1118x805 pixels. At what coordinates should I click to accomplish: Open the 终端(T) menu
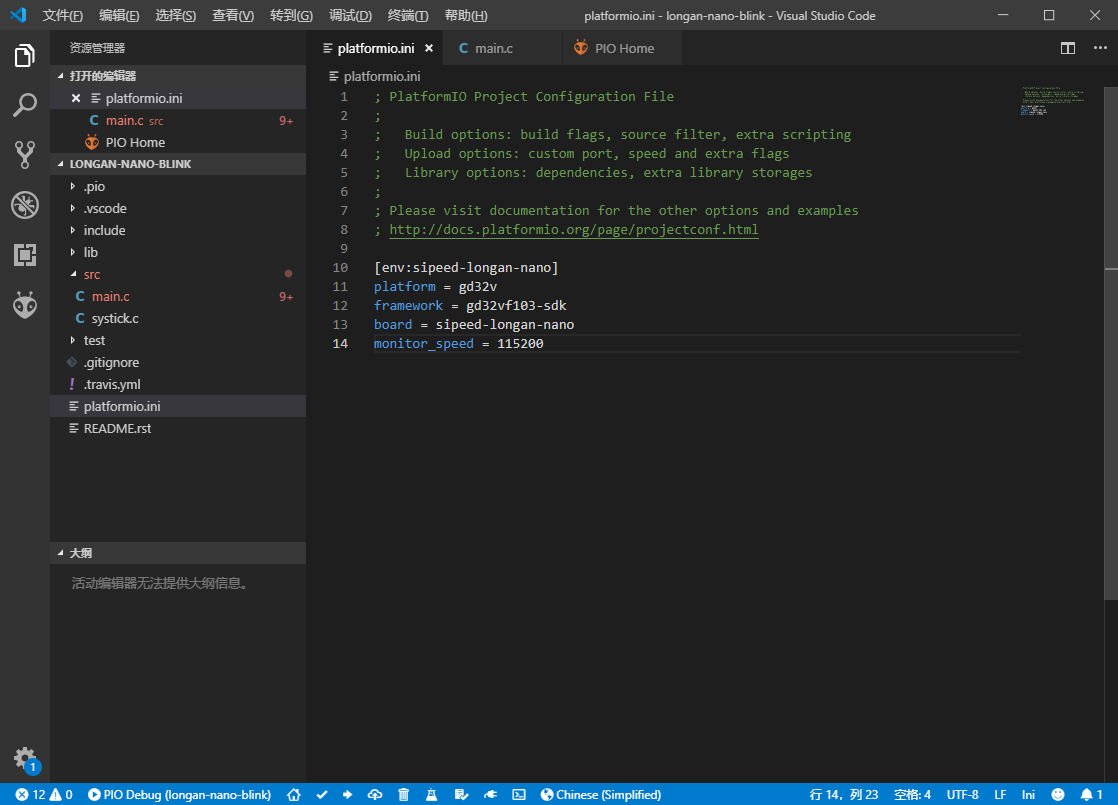click(408, 16)
